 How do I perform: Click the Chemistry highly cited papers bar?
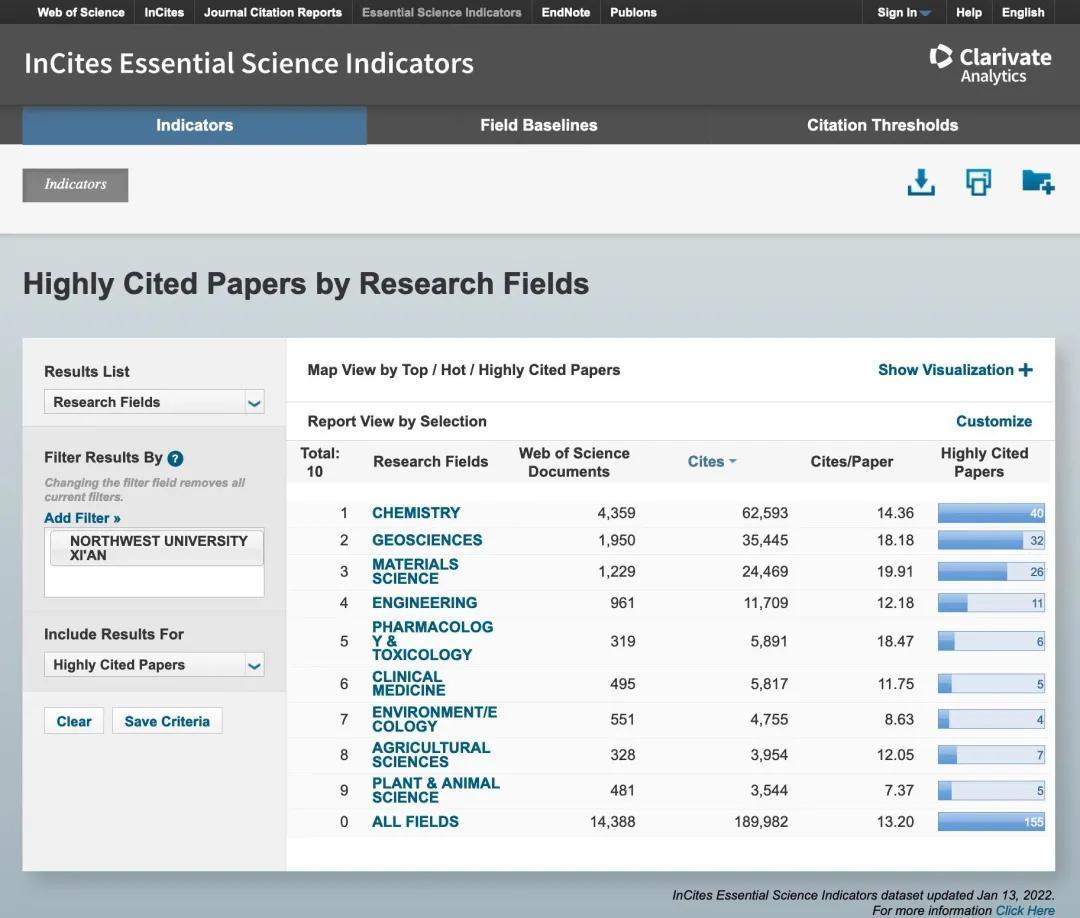pyautogui.click(x=990, y=513)
